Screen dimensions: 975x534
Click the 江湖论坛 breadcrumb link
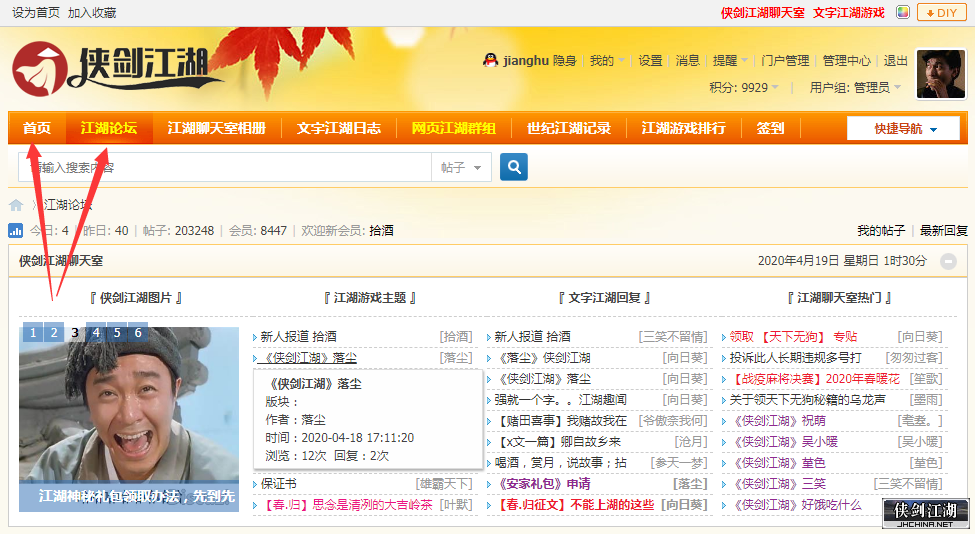(68, 205)
